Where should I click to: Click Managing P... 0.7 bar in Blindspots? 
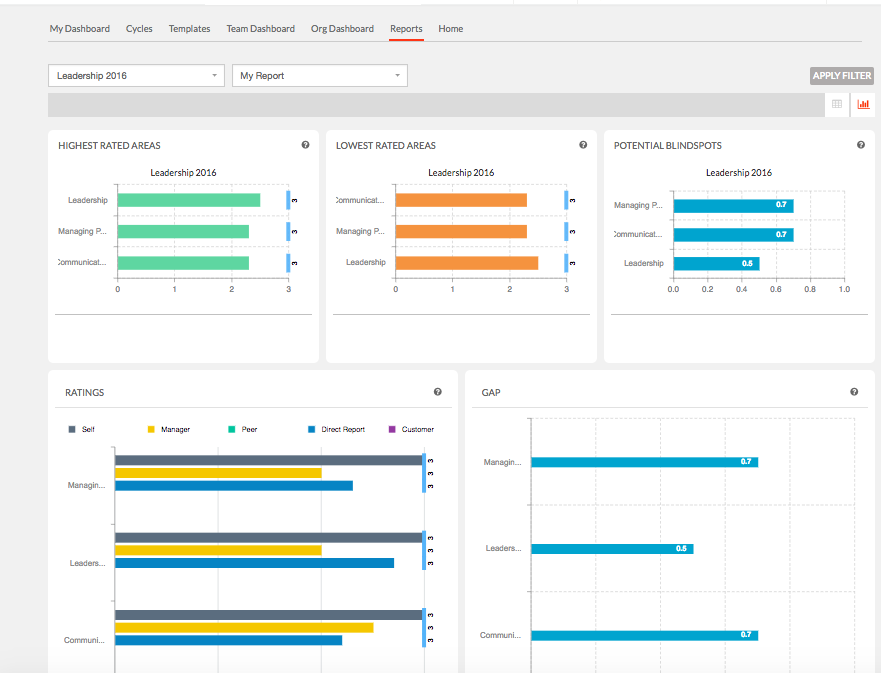733,206
